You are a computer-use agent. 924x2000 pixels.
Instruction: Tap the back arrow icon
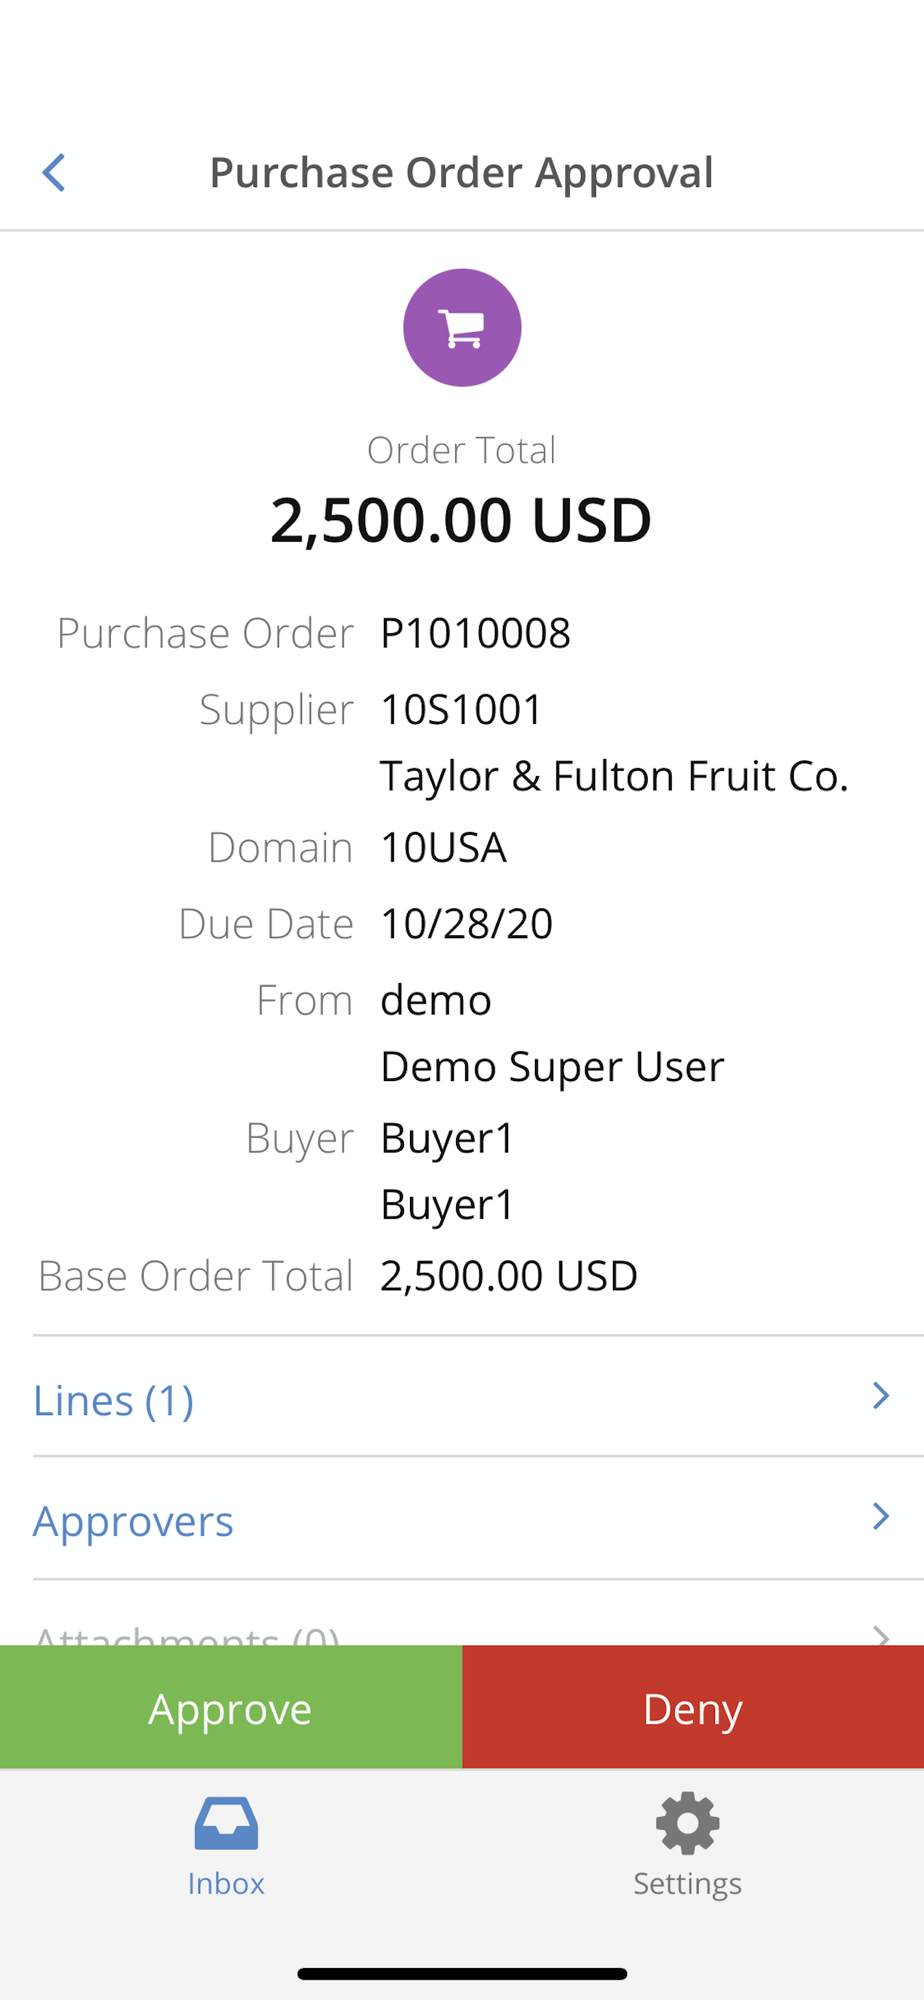[54, 172]
